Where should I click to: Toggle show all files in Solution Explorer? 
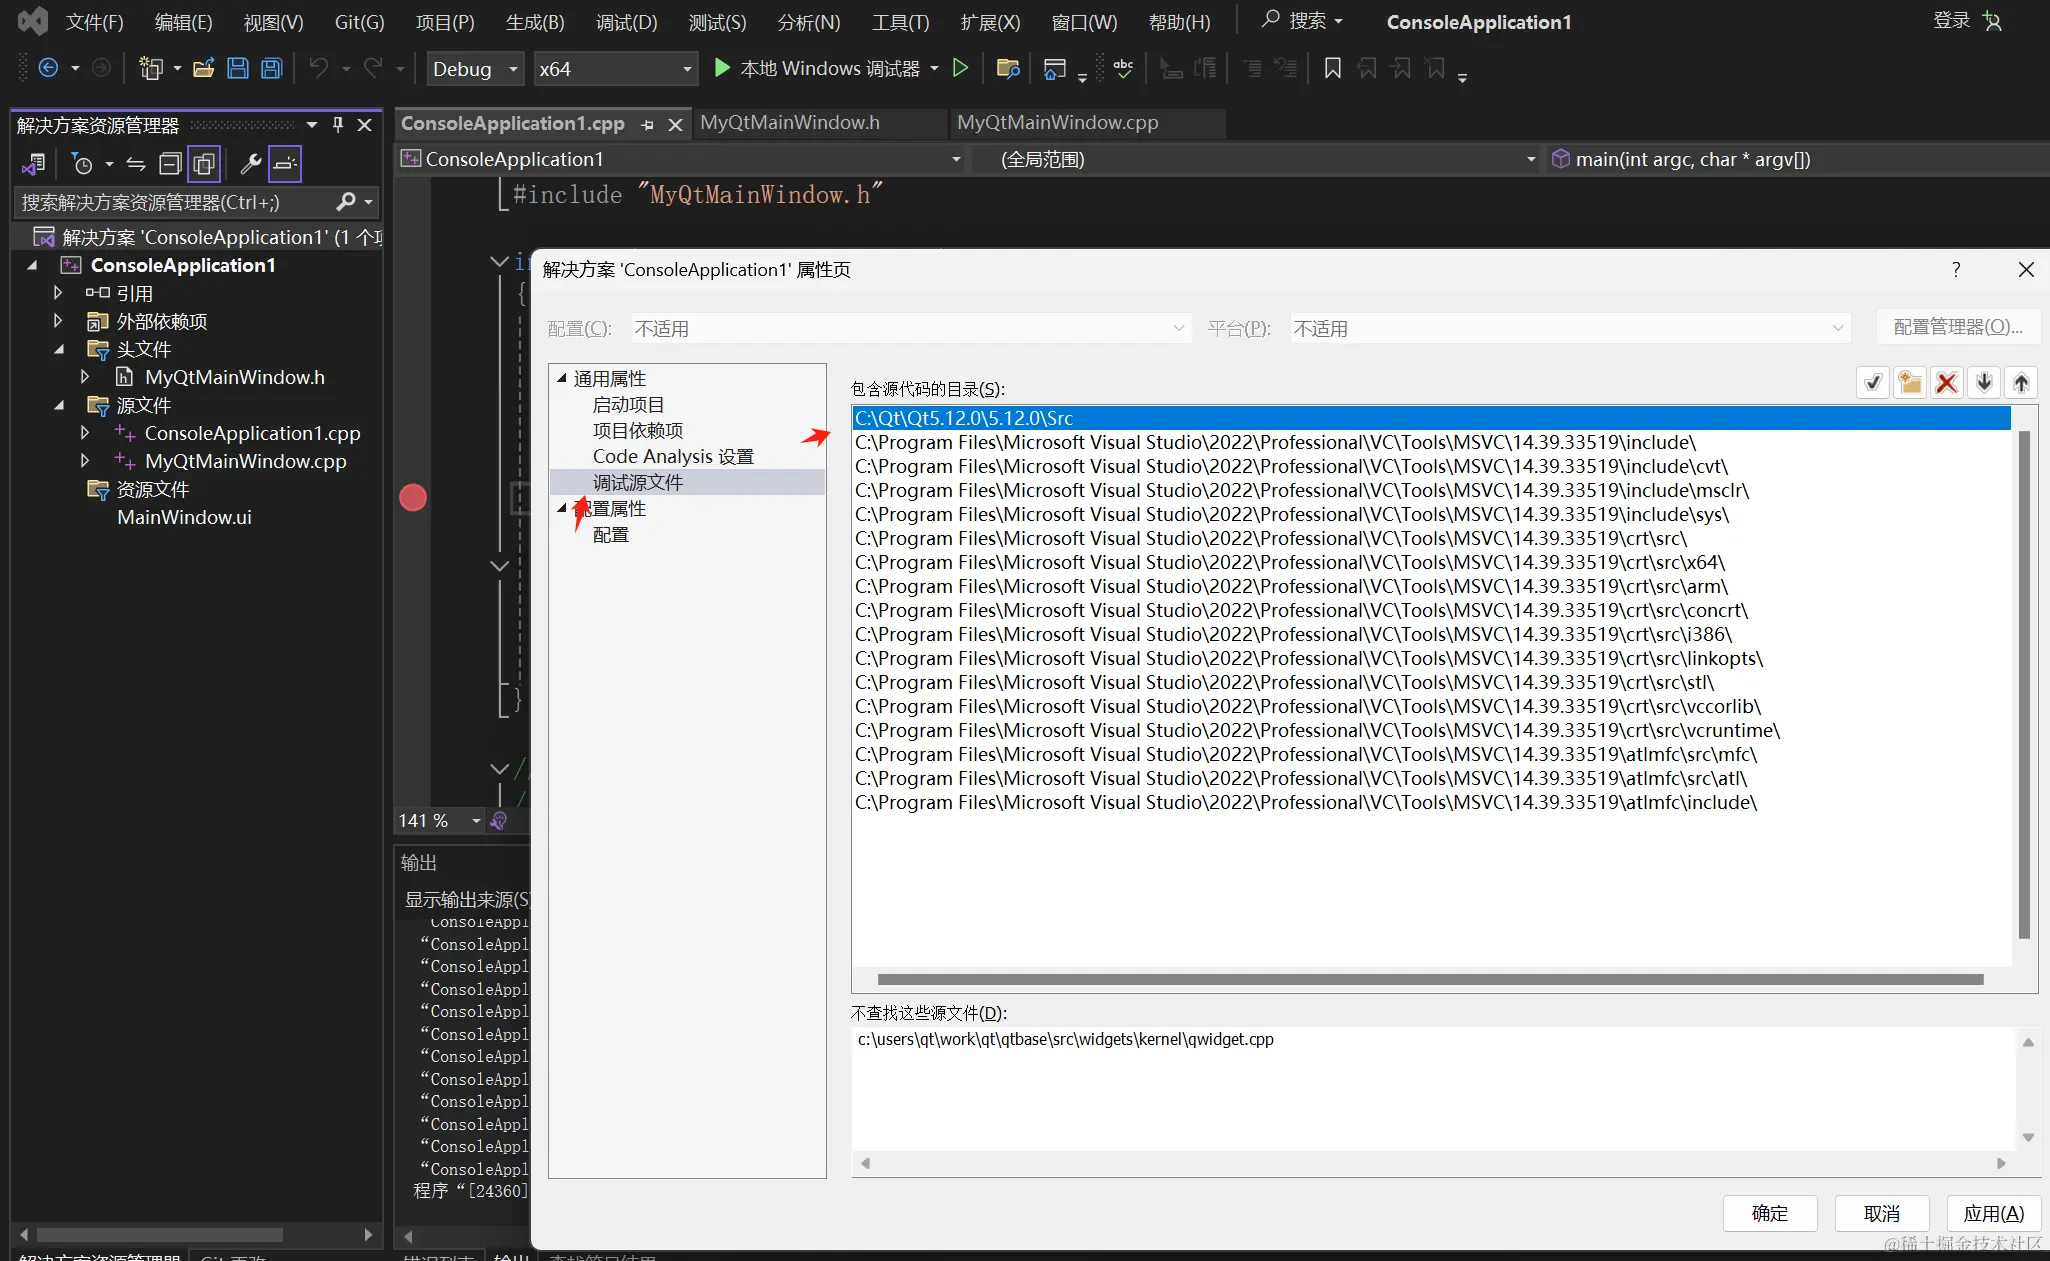click(204, 164)
